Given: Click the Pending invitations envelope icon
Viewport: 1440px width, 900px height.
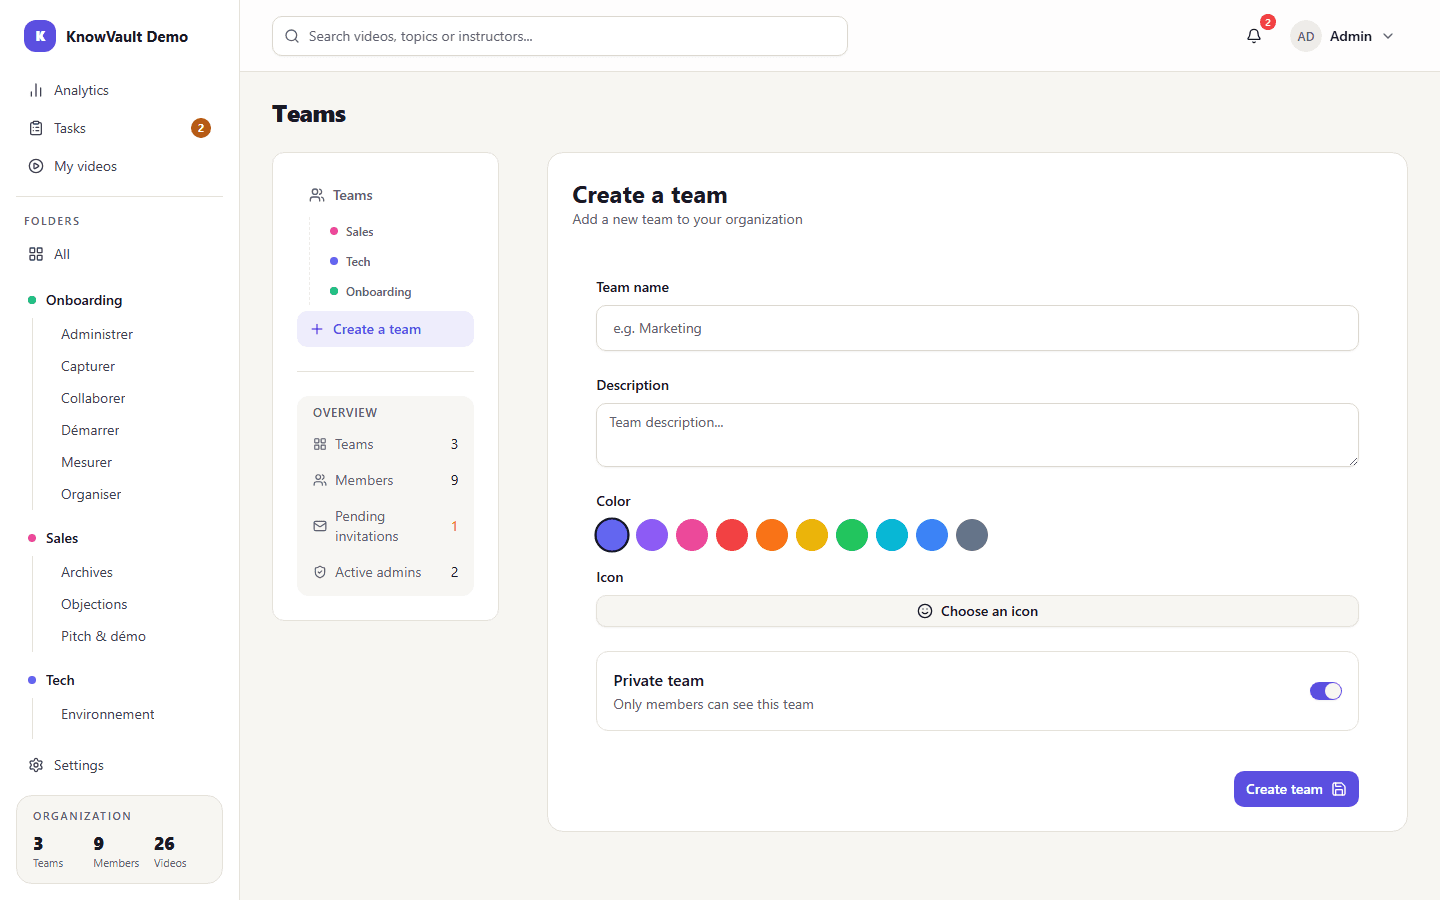Looking at the screenshot, I should 320,526.
